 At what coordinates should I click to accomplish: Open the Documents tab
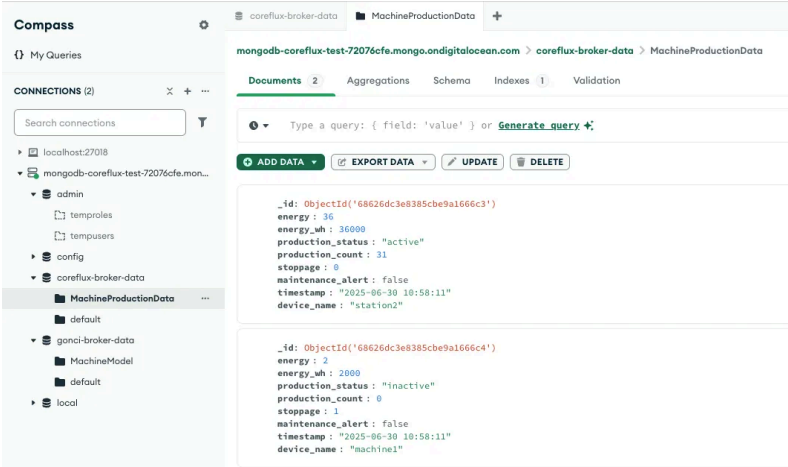(285, 80)
